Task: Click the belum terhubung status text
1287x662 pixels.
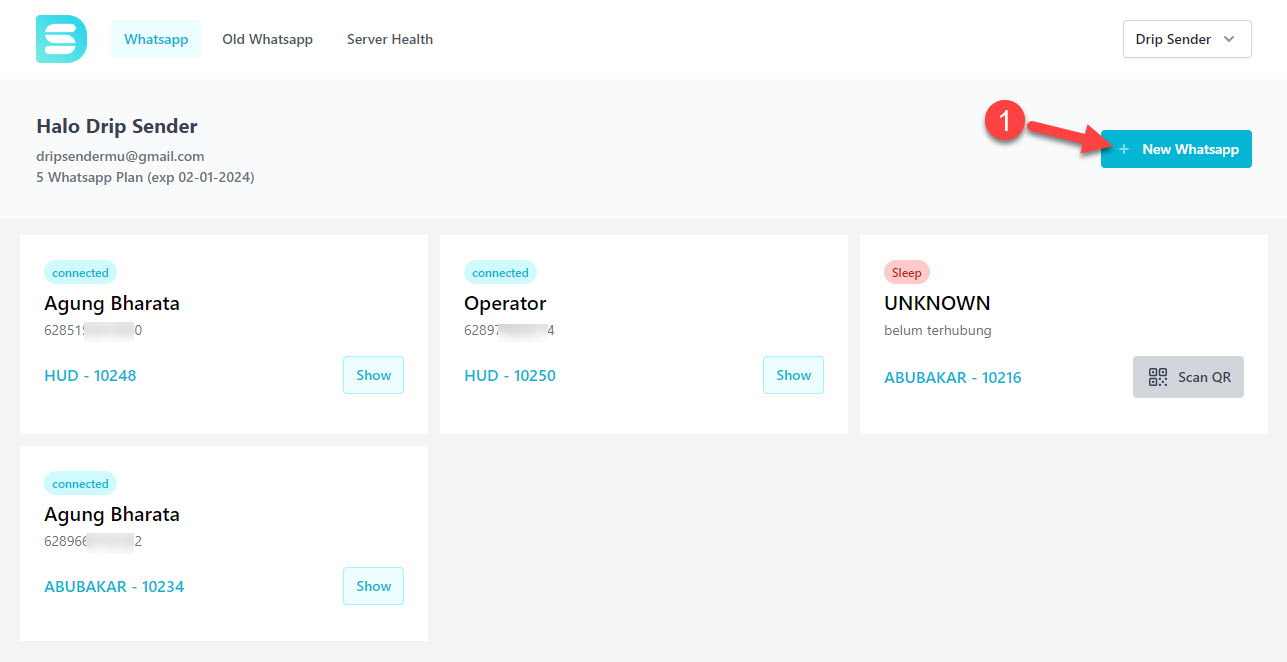Action: coord(938,330)
